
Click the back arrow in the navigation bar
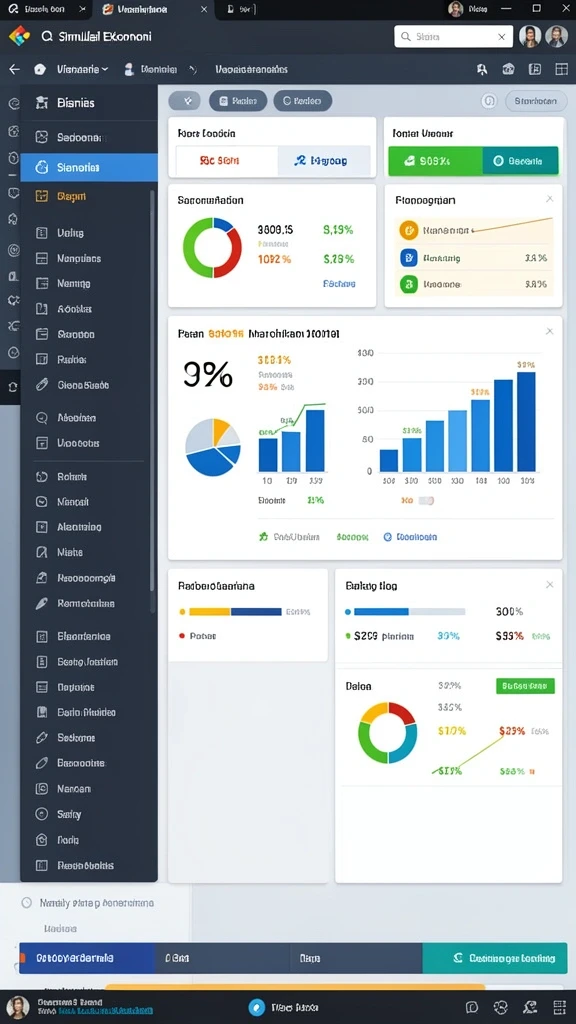click(x=14, y=69)
